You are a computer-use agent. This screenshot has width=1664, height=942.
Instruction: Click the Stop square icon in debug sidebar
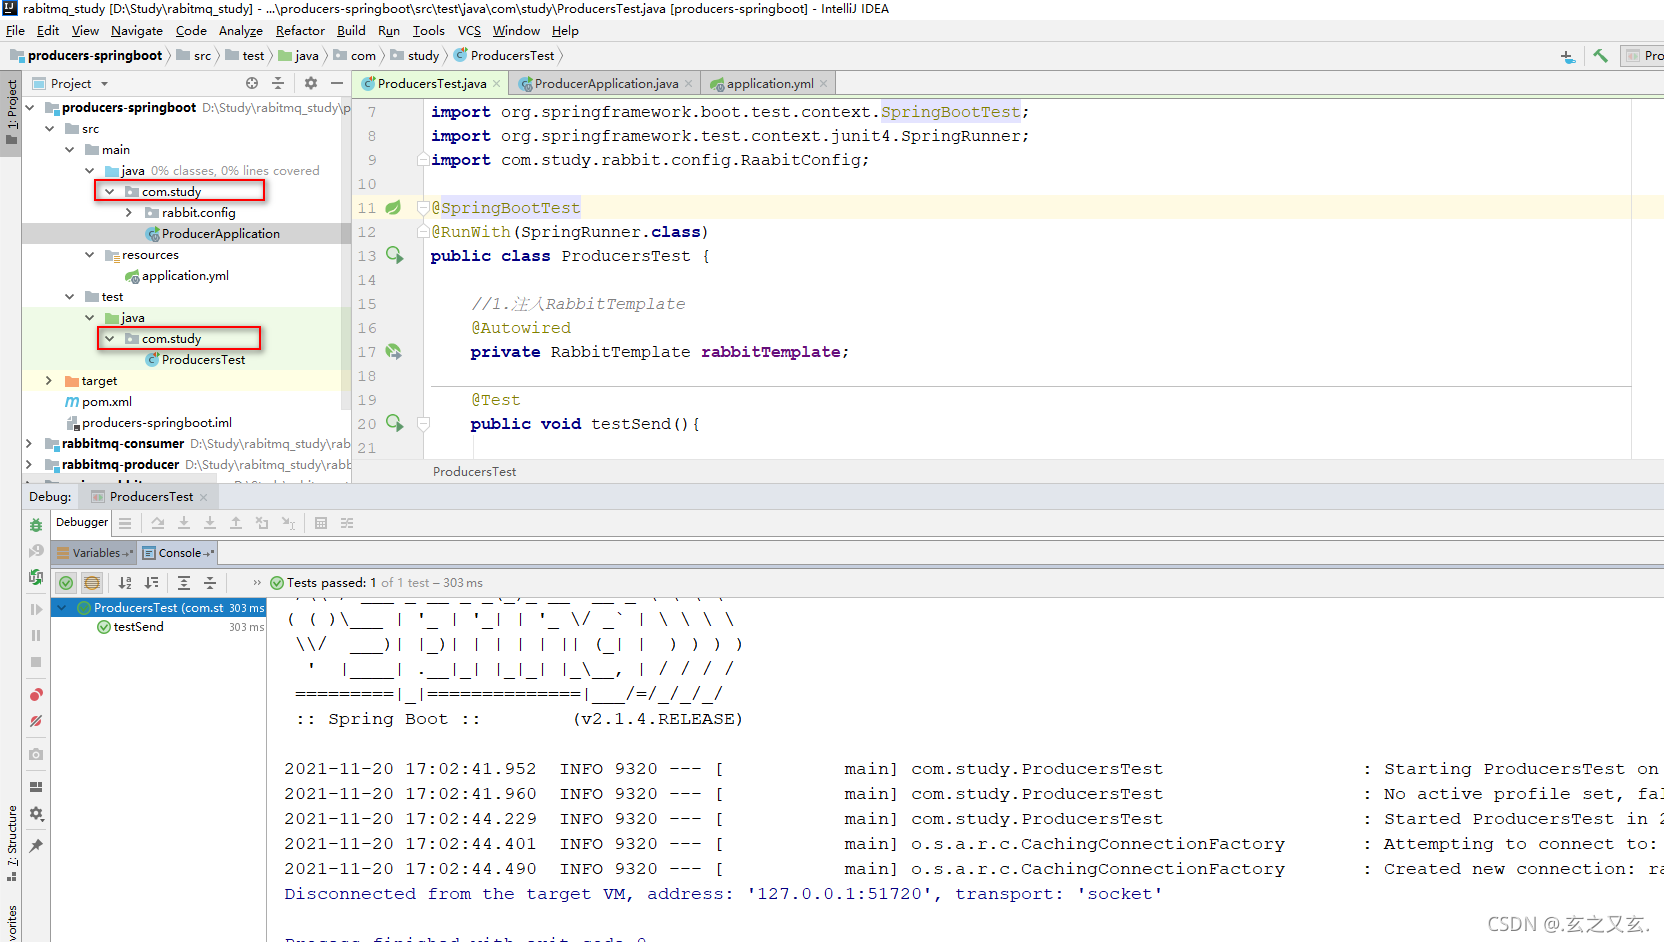coord(36,662)
